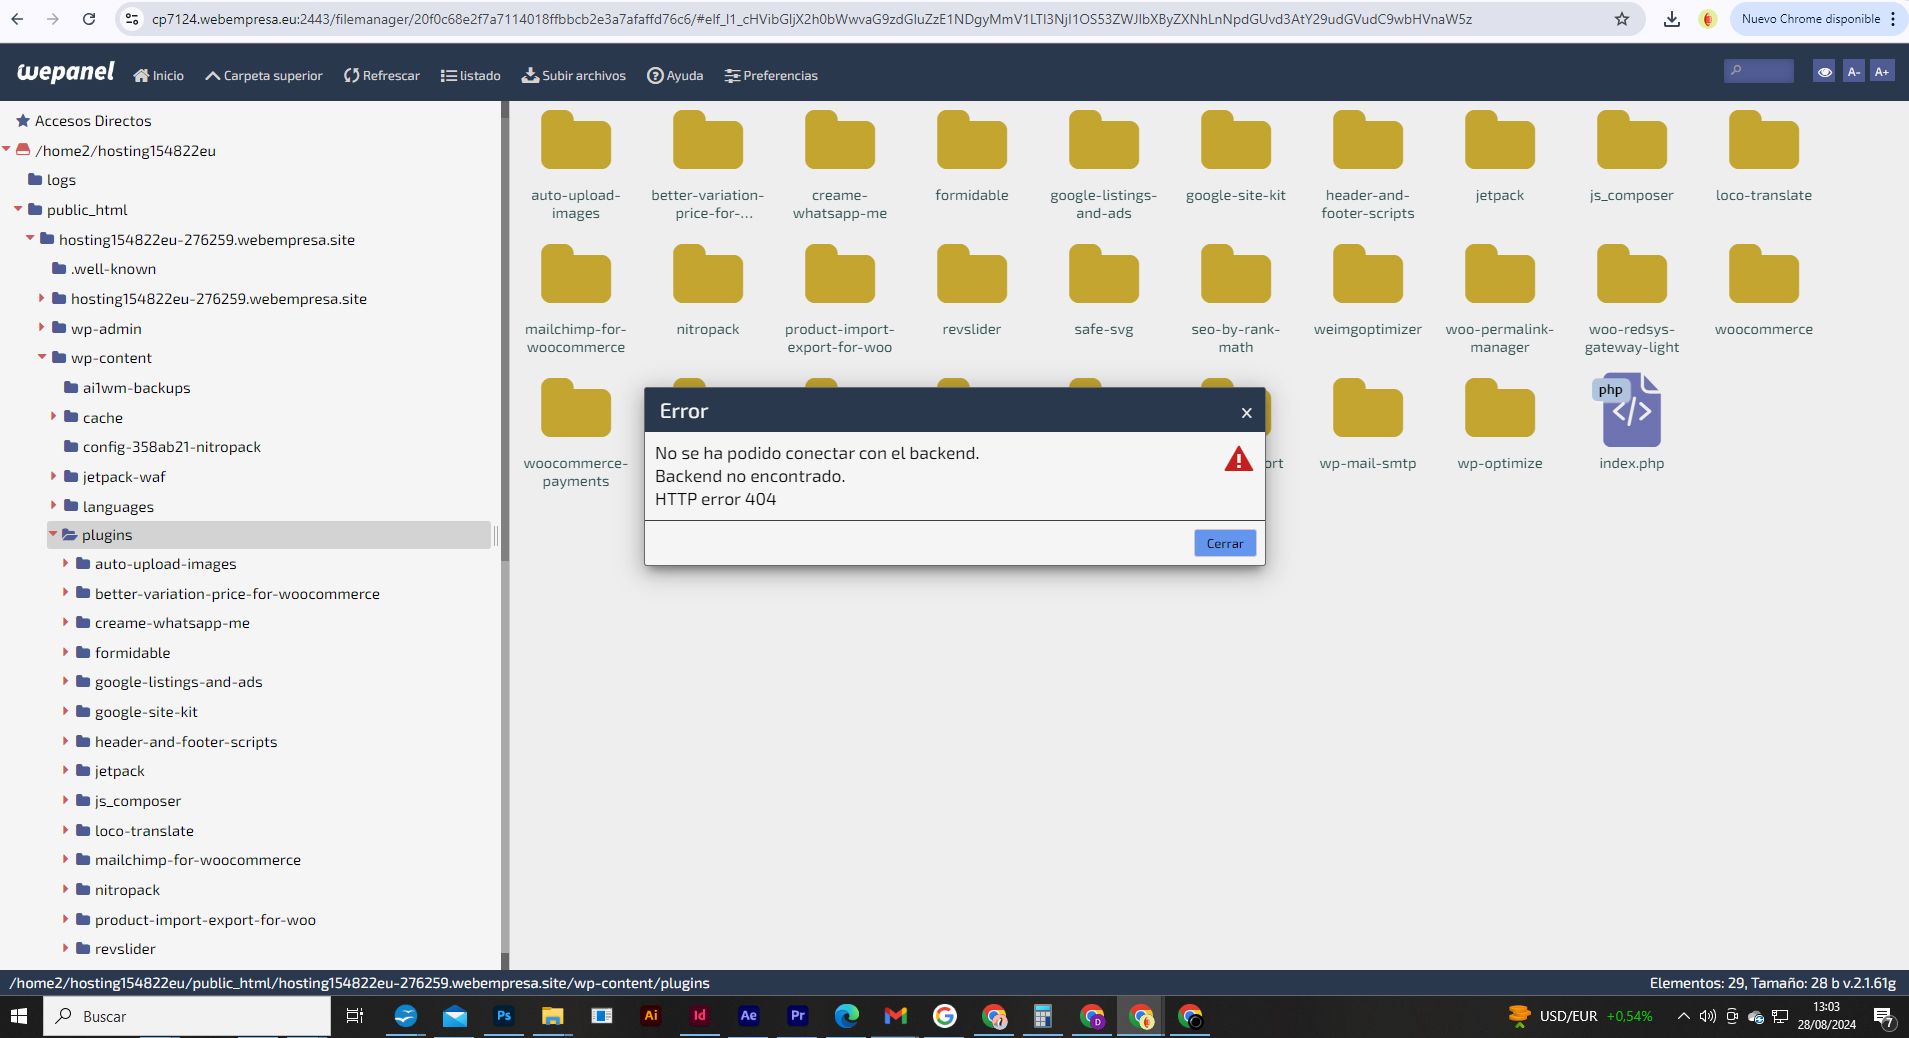Open the wp-optimize folder icon
1909x1038 pixels.
coord(1500,408)
